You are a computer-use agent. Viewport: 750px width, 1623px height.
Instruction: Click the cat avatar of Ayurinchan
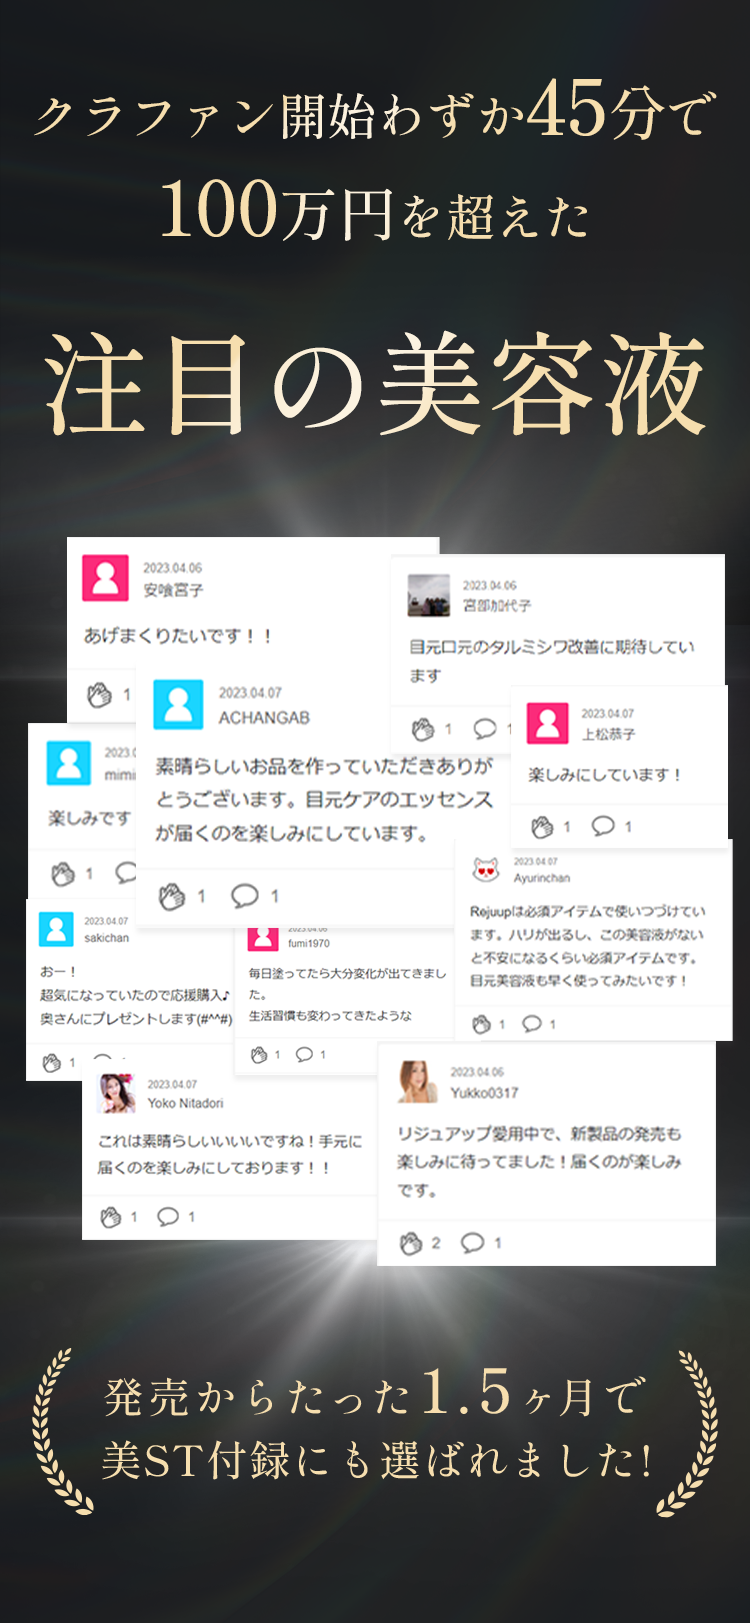point(486,870)
